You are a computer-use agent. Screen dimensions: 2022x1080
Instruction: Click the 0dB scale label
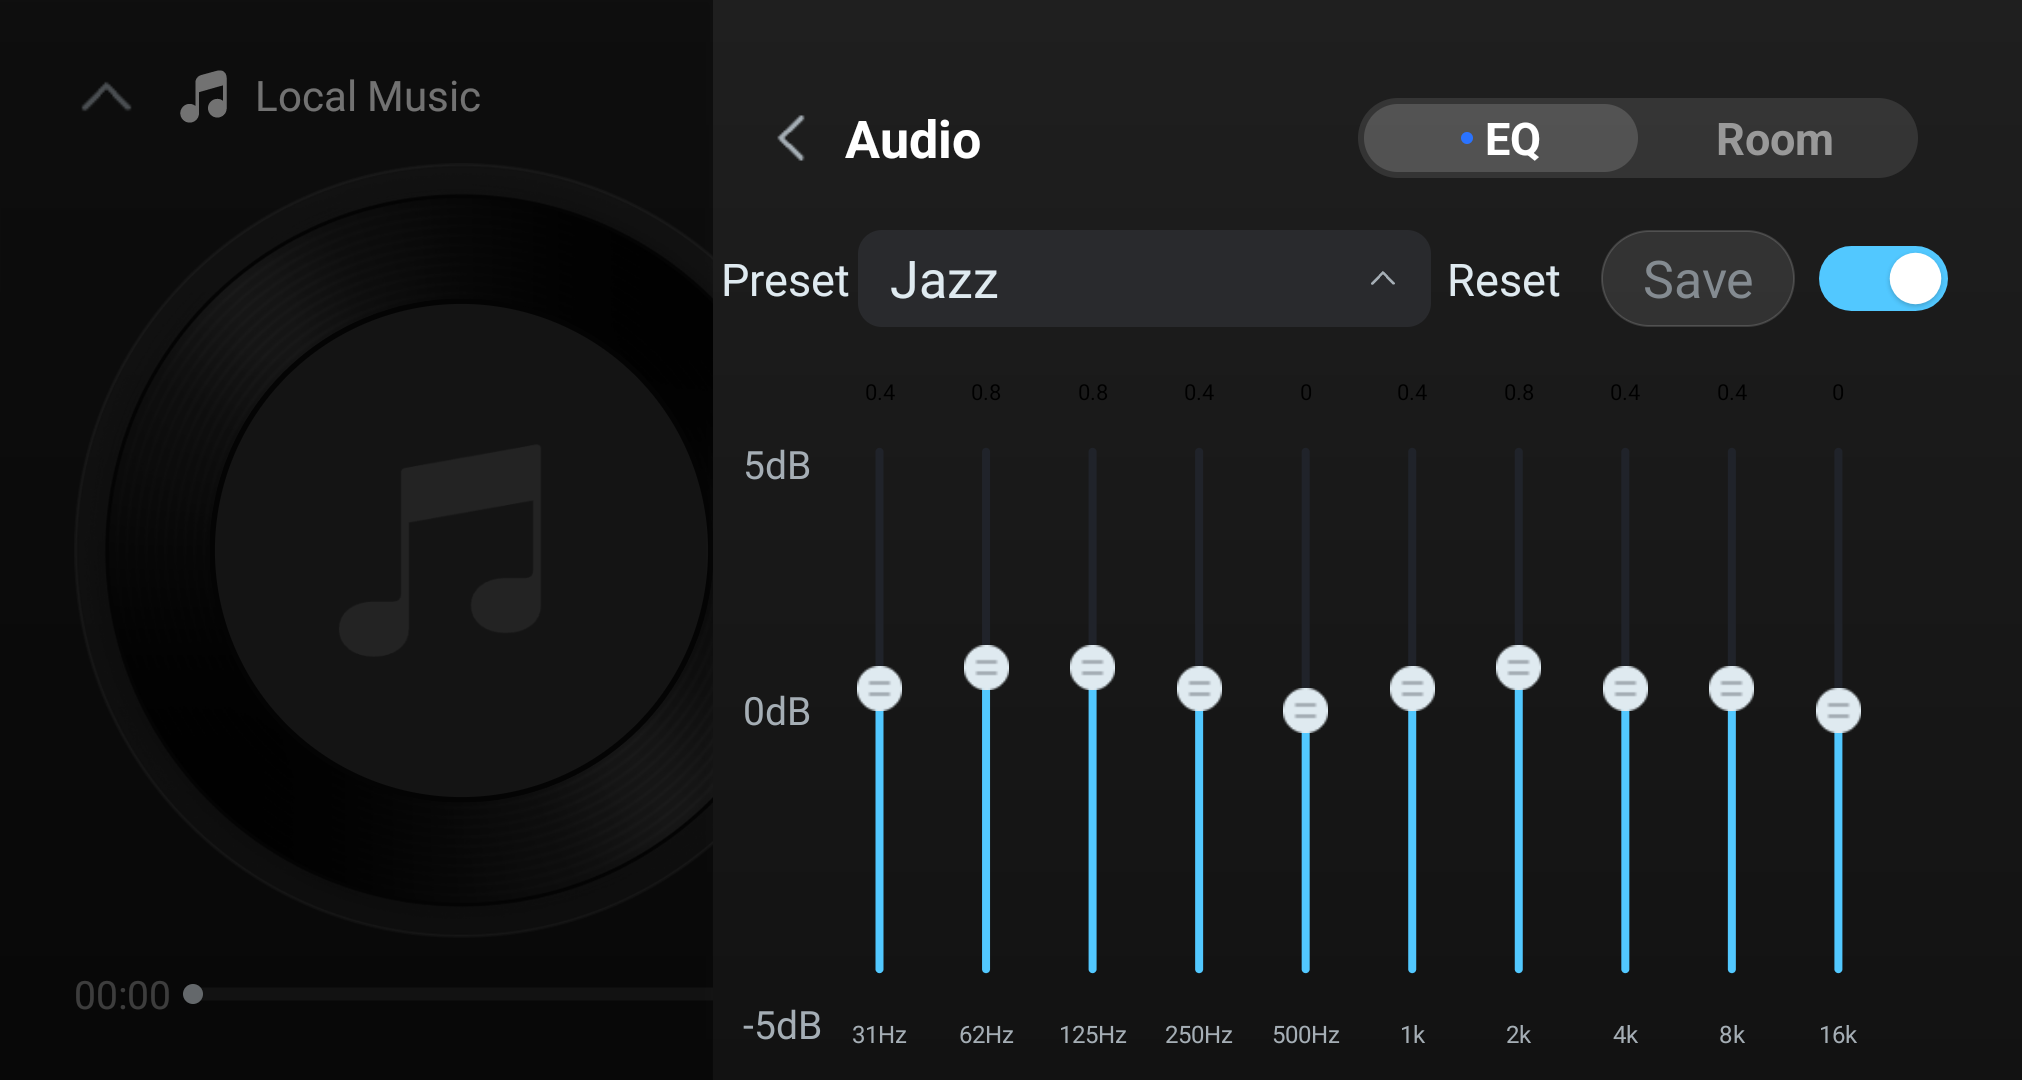pyautogui.click(x=777, y=712)
